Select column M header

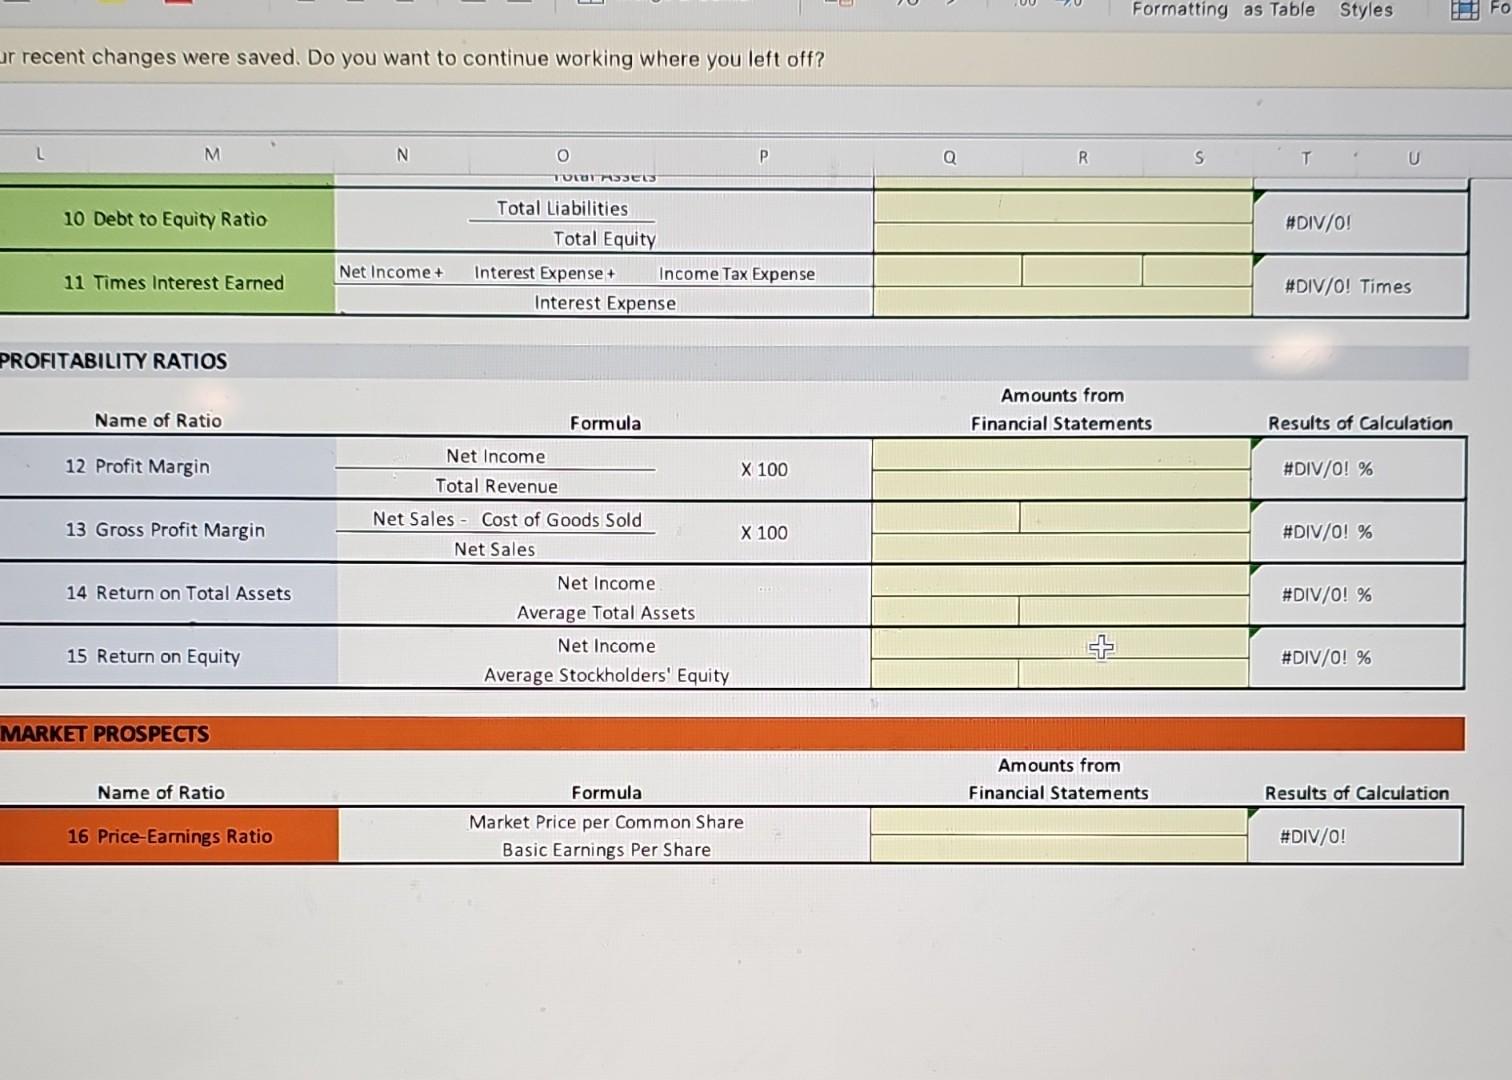212,155
